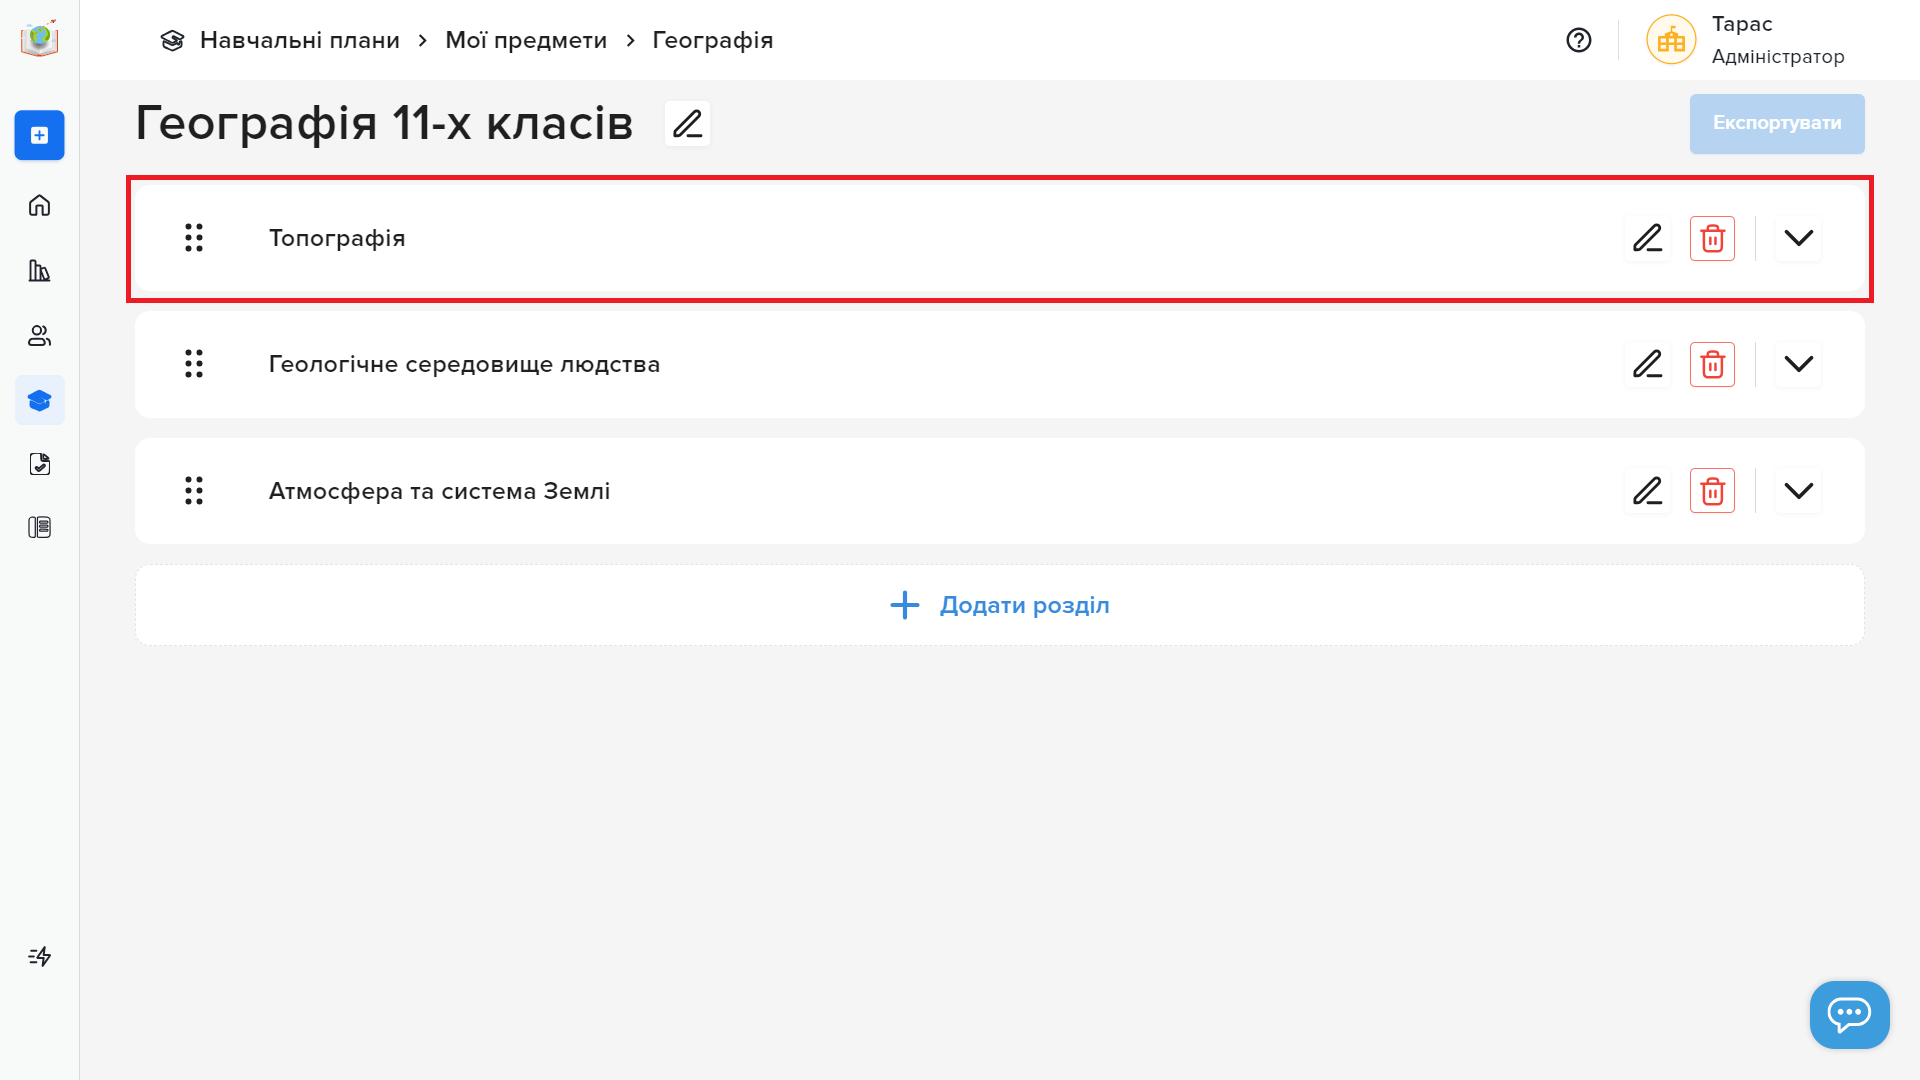Screen dimensions: 1920x1080
Task: Select the Атмосфера та система Землі title
Action: (439, 491)
